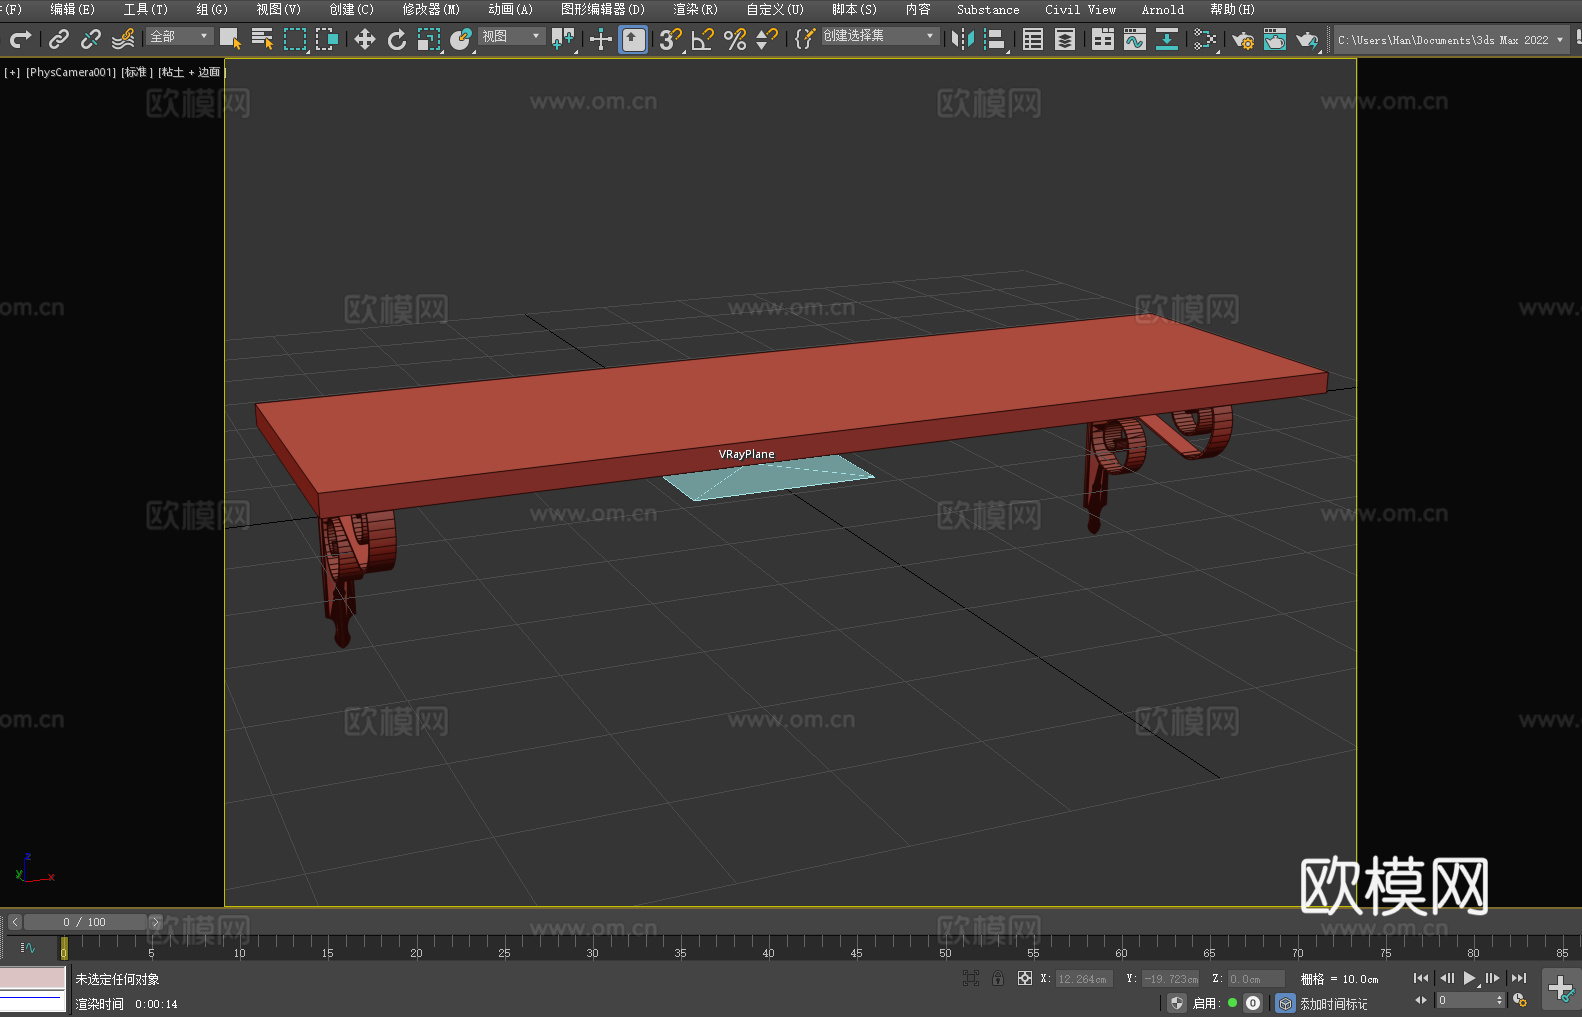The width and height of the screenshot is (1582, 1017).
Task: Click the X coordinate field
Action: 1084,979
